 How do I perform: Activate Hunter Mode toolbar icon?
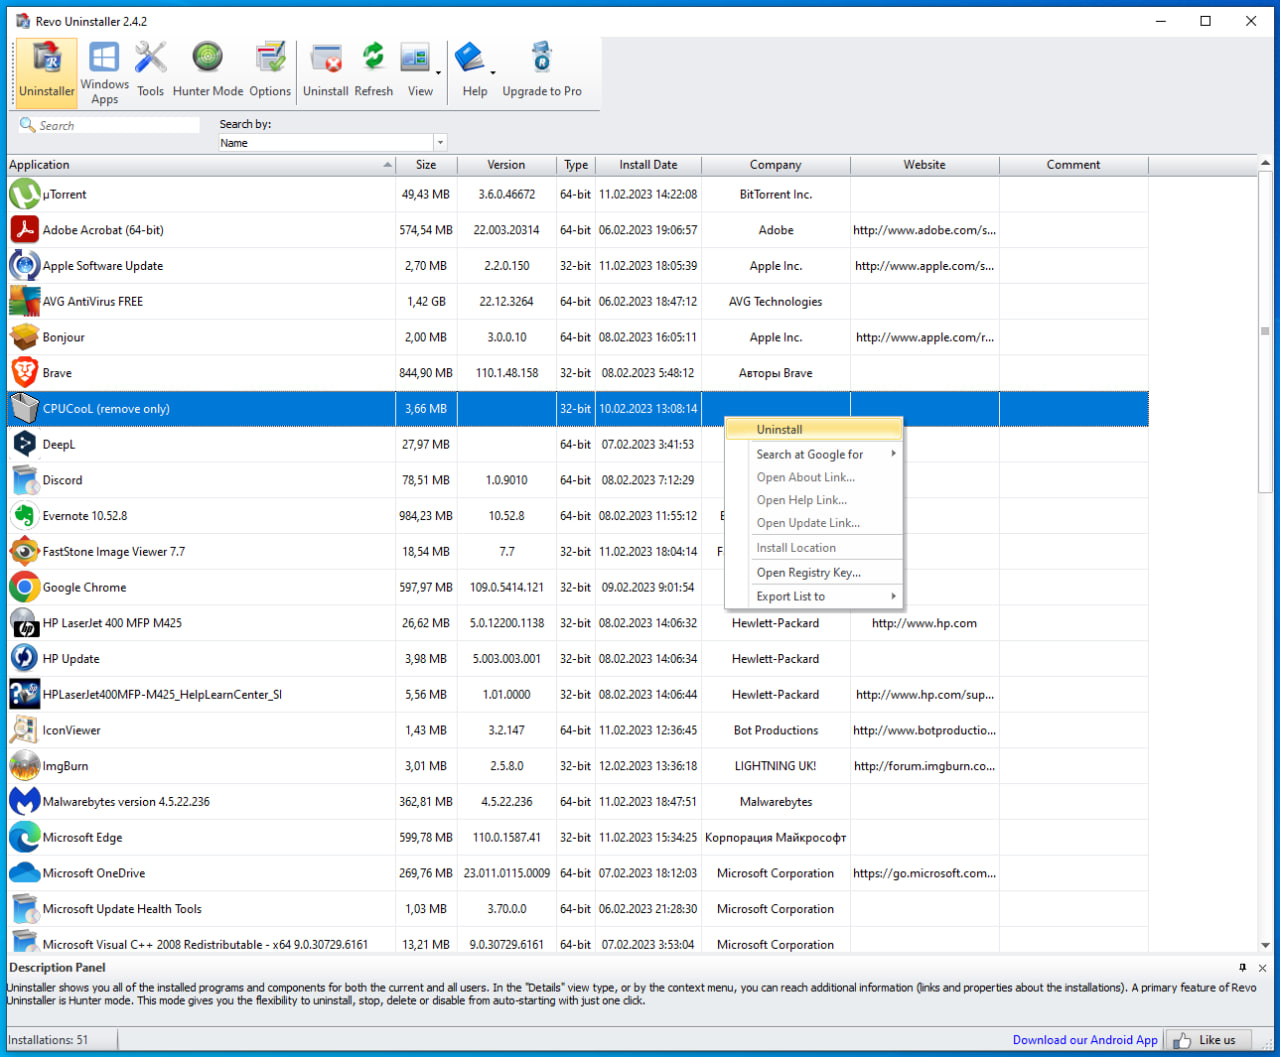click(x=208, y=70)
